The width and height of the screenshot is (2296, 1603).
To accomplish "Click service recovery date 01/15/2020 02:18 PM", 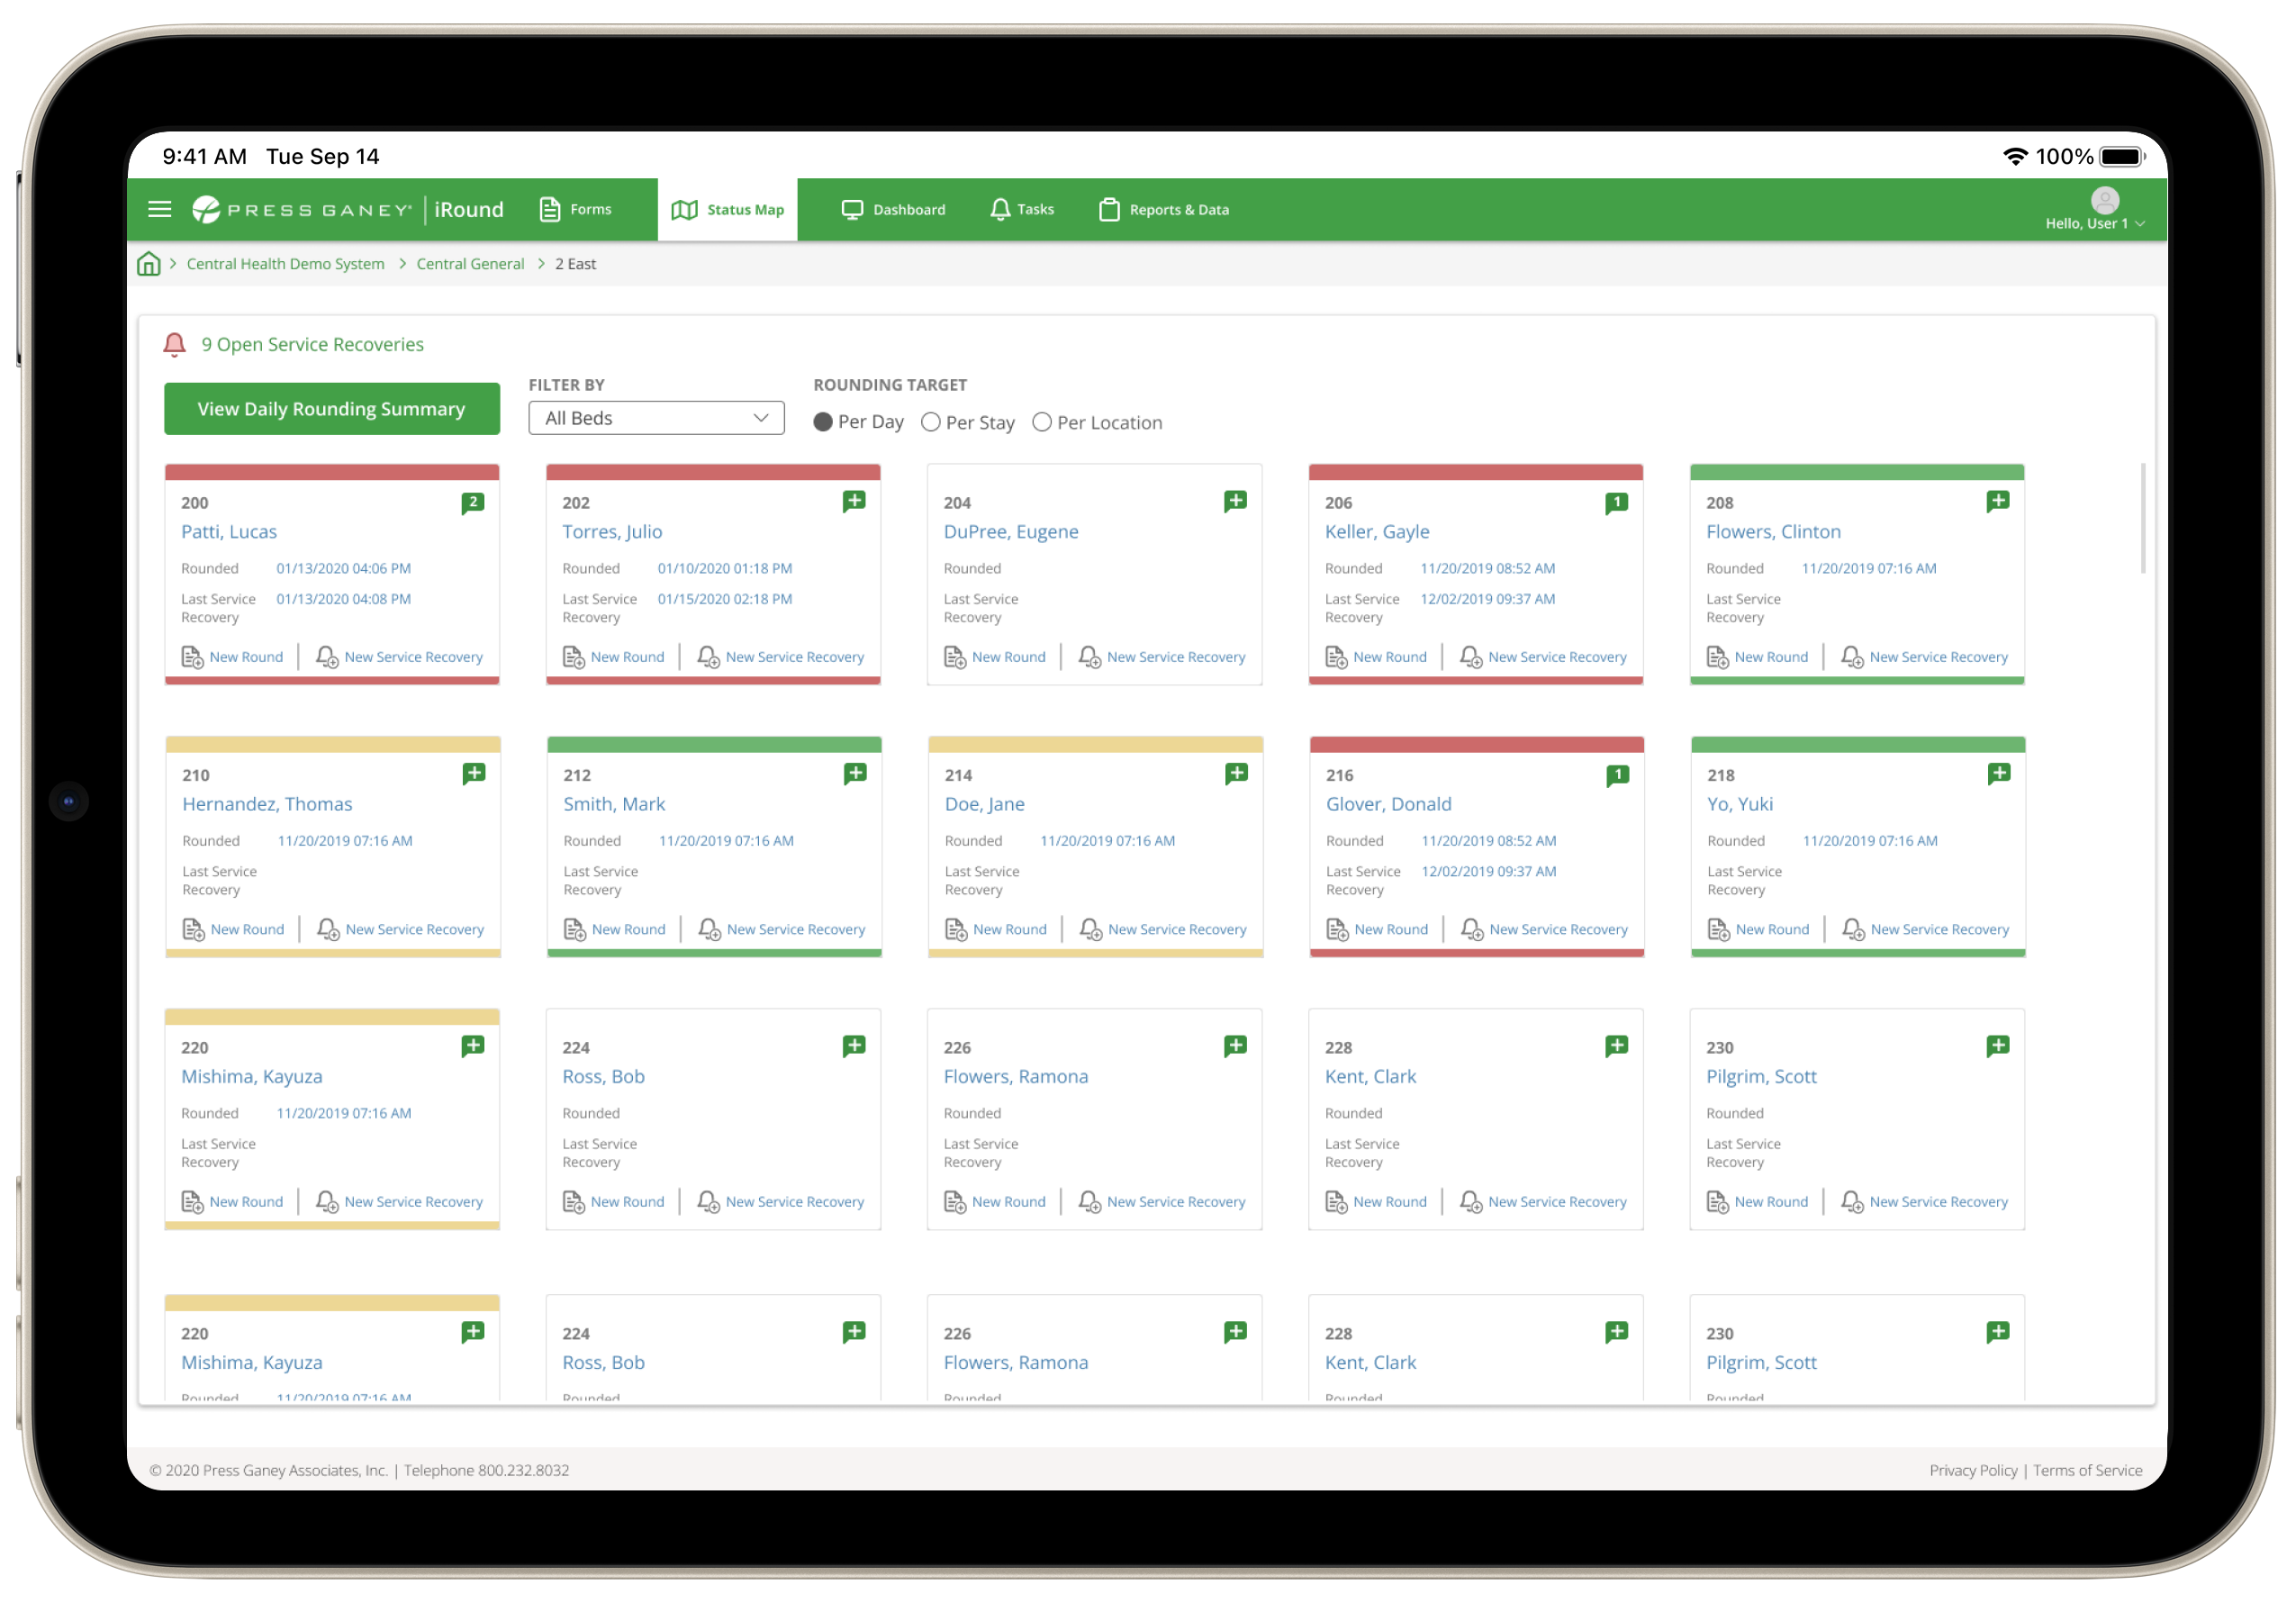I will [724, 600].
